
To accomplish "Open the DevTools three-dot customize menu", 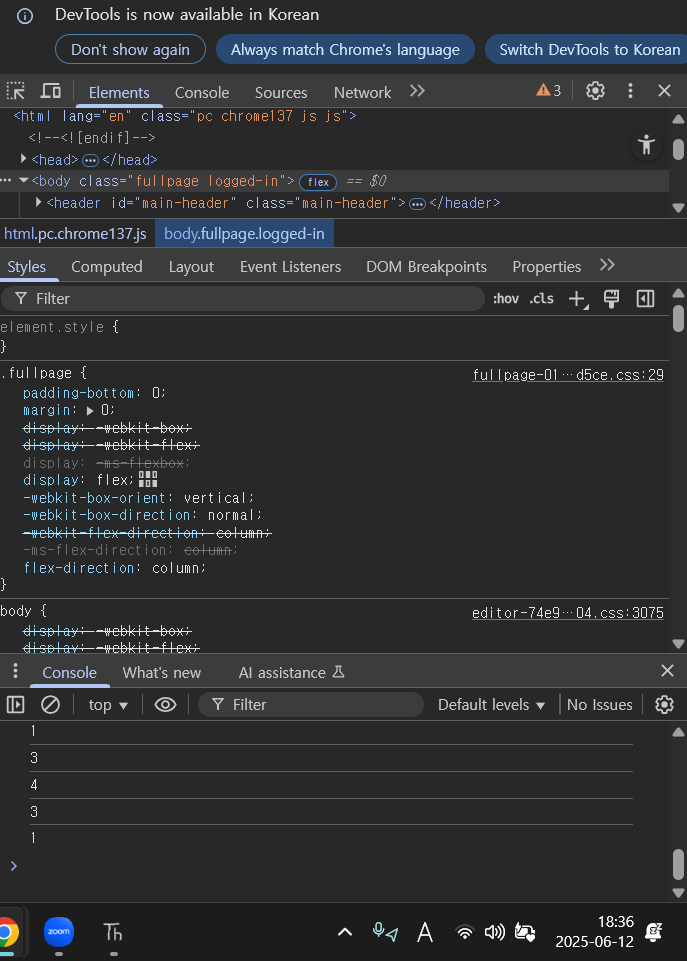I will point(630,91).
